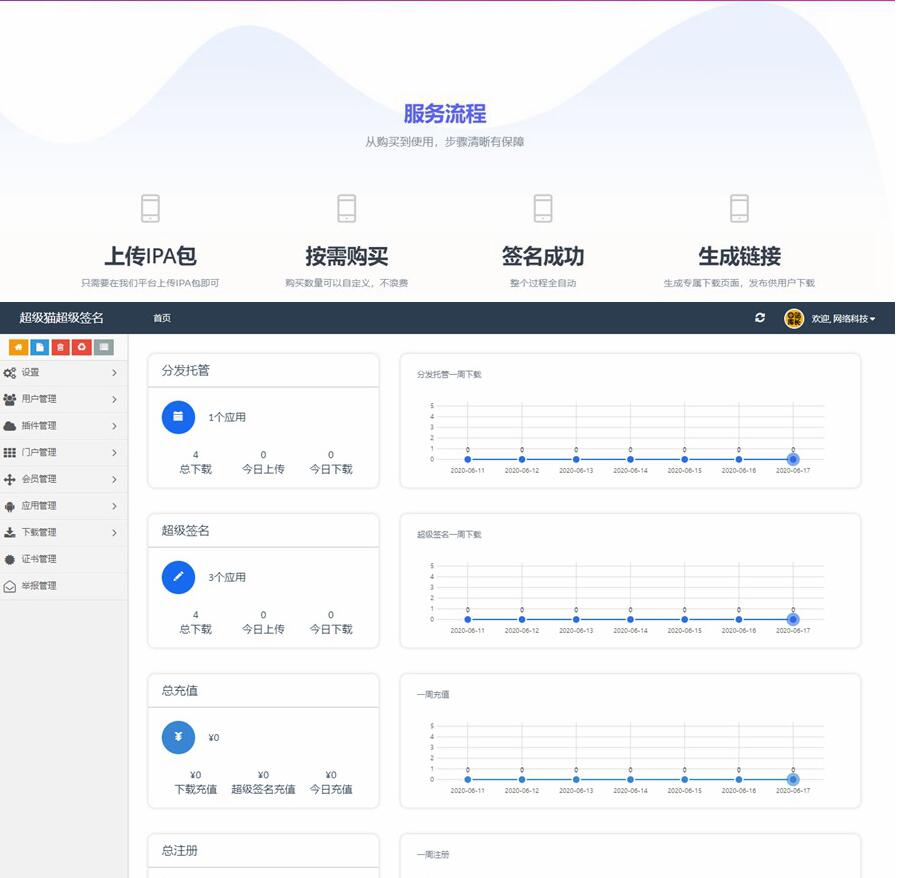Click the blue document quick button
The height and width of the screenshot is (878, 908).
click(x=39, y=347)
